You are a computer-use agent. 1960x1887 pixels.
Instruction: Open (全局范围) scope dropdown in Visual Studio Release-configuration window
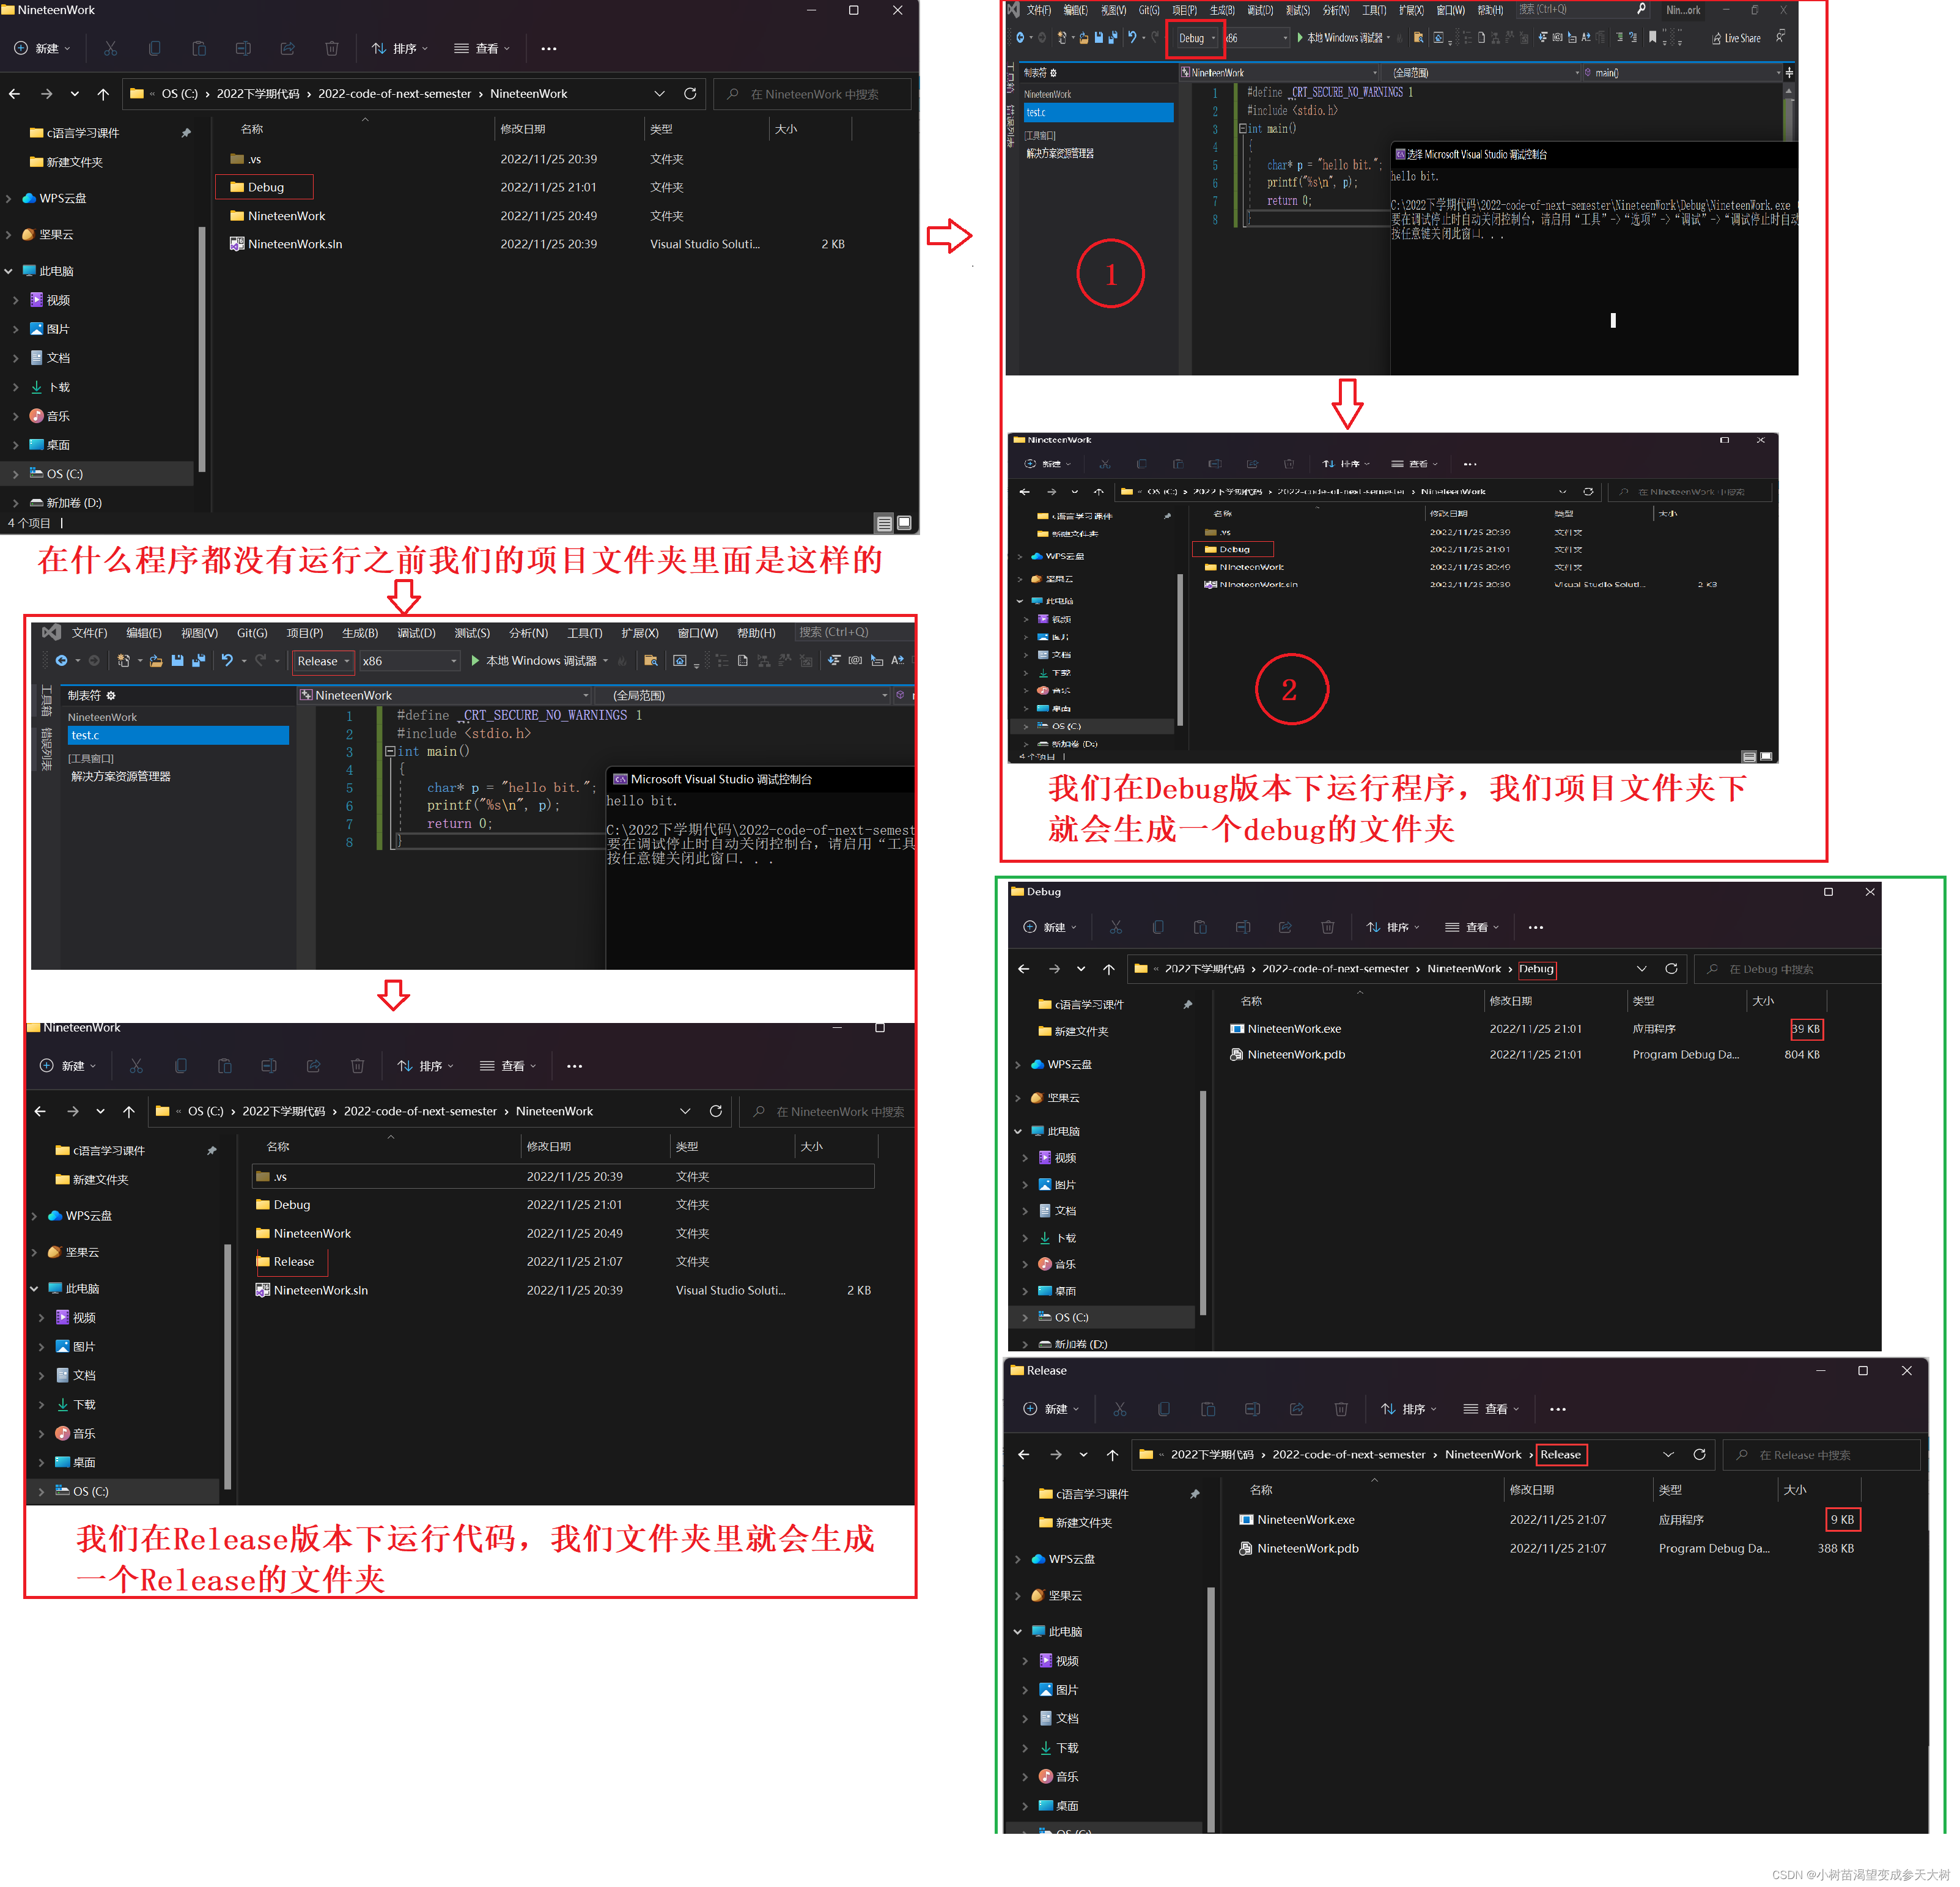pos(744,696)
